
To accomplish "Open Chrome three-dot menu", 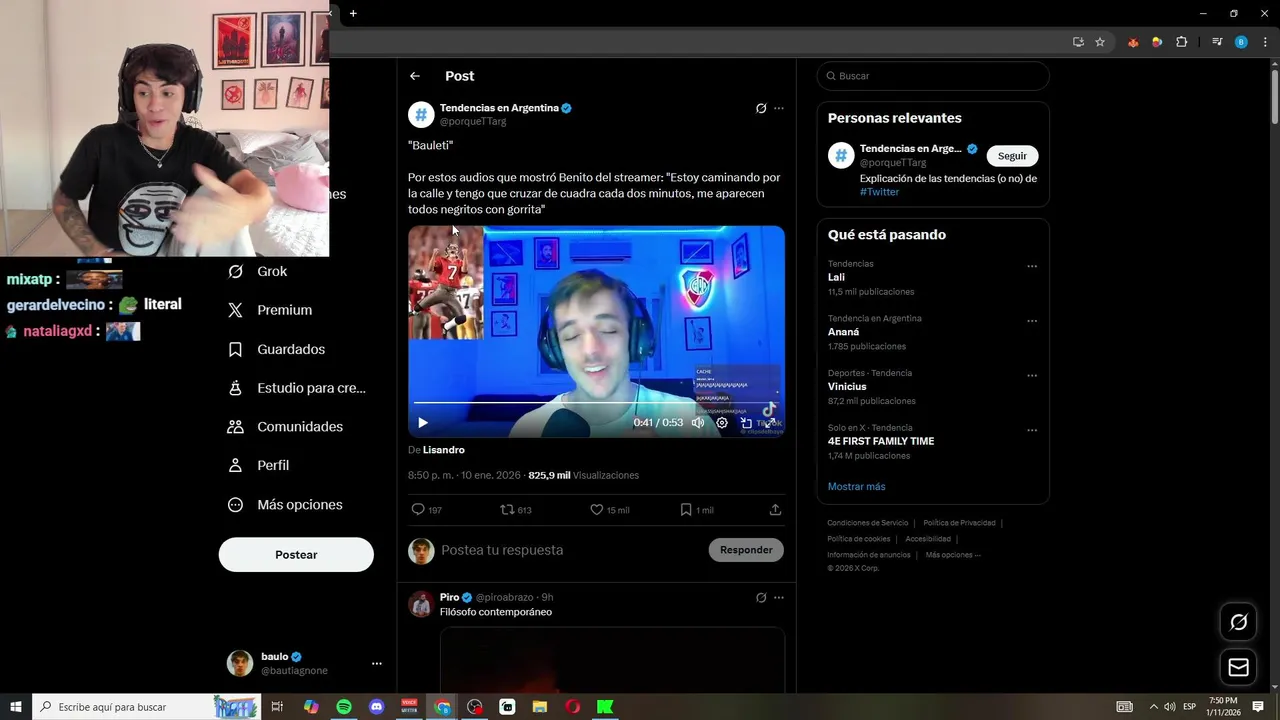I will [x=1265, y=42].
